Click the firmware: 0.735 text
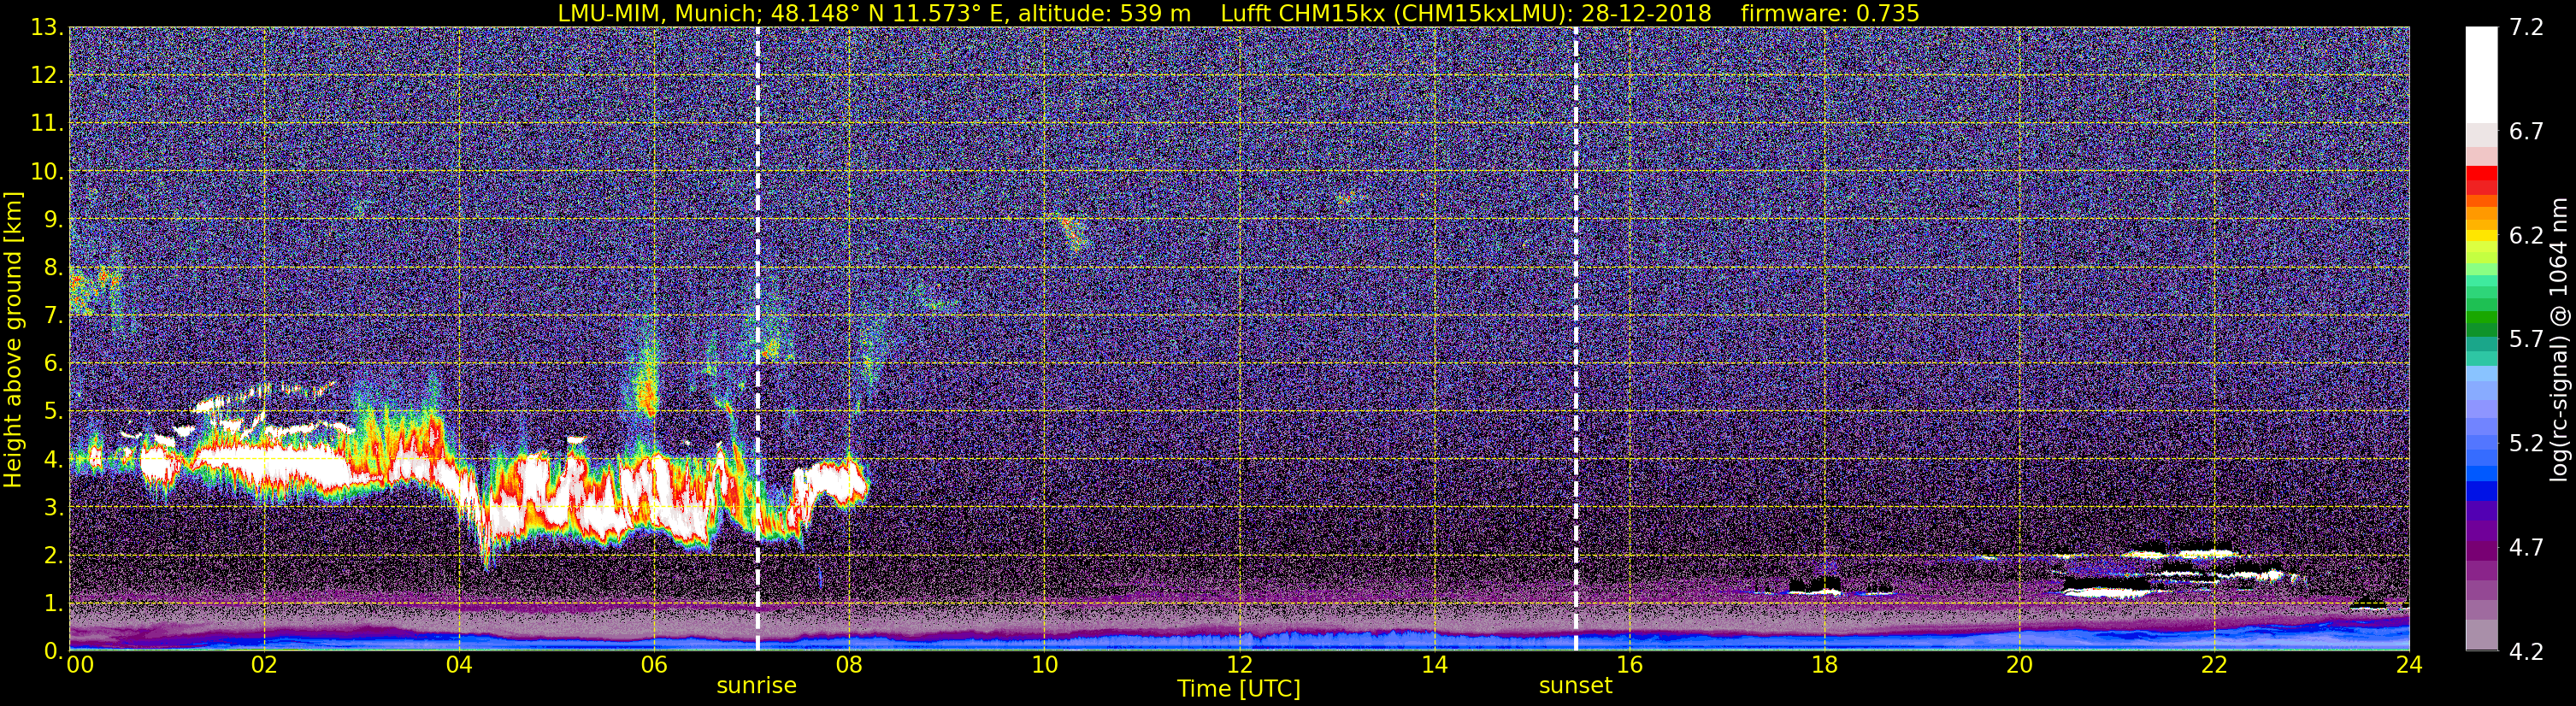Viewport: 2576px width, 706px height. (1830, 13)
